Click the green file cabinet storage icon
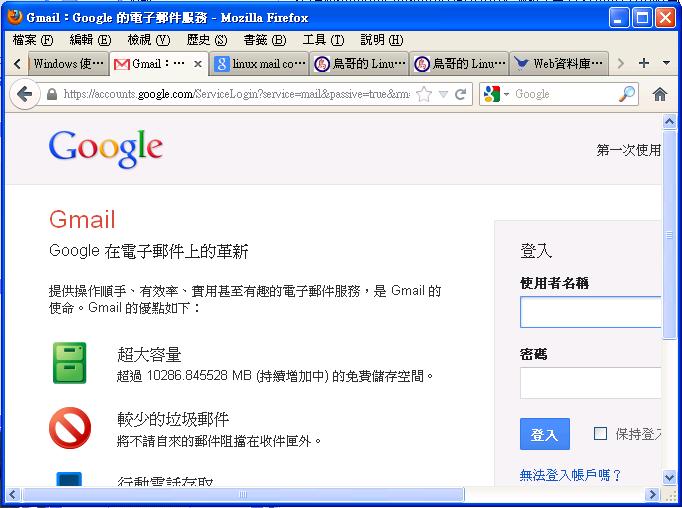 coord(70,363)
